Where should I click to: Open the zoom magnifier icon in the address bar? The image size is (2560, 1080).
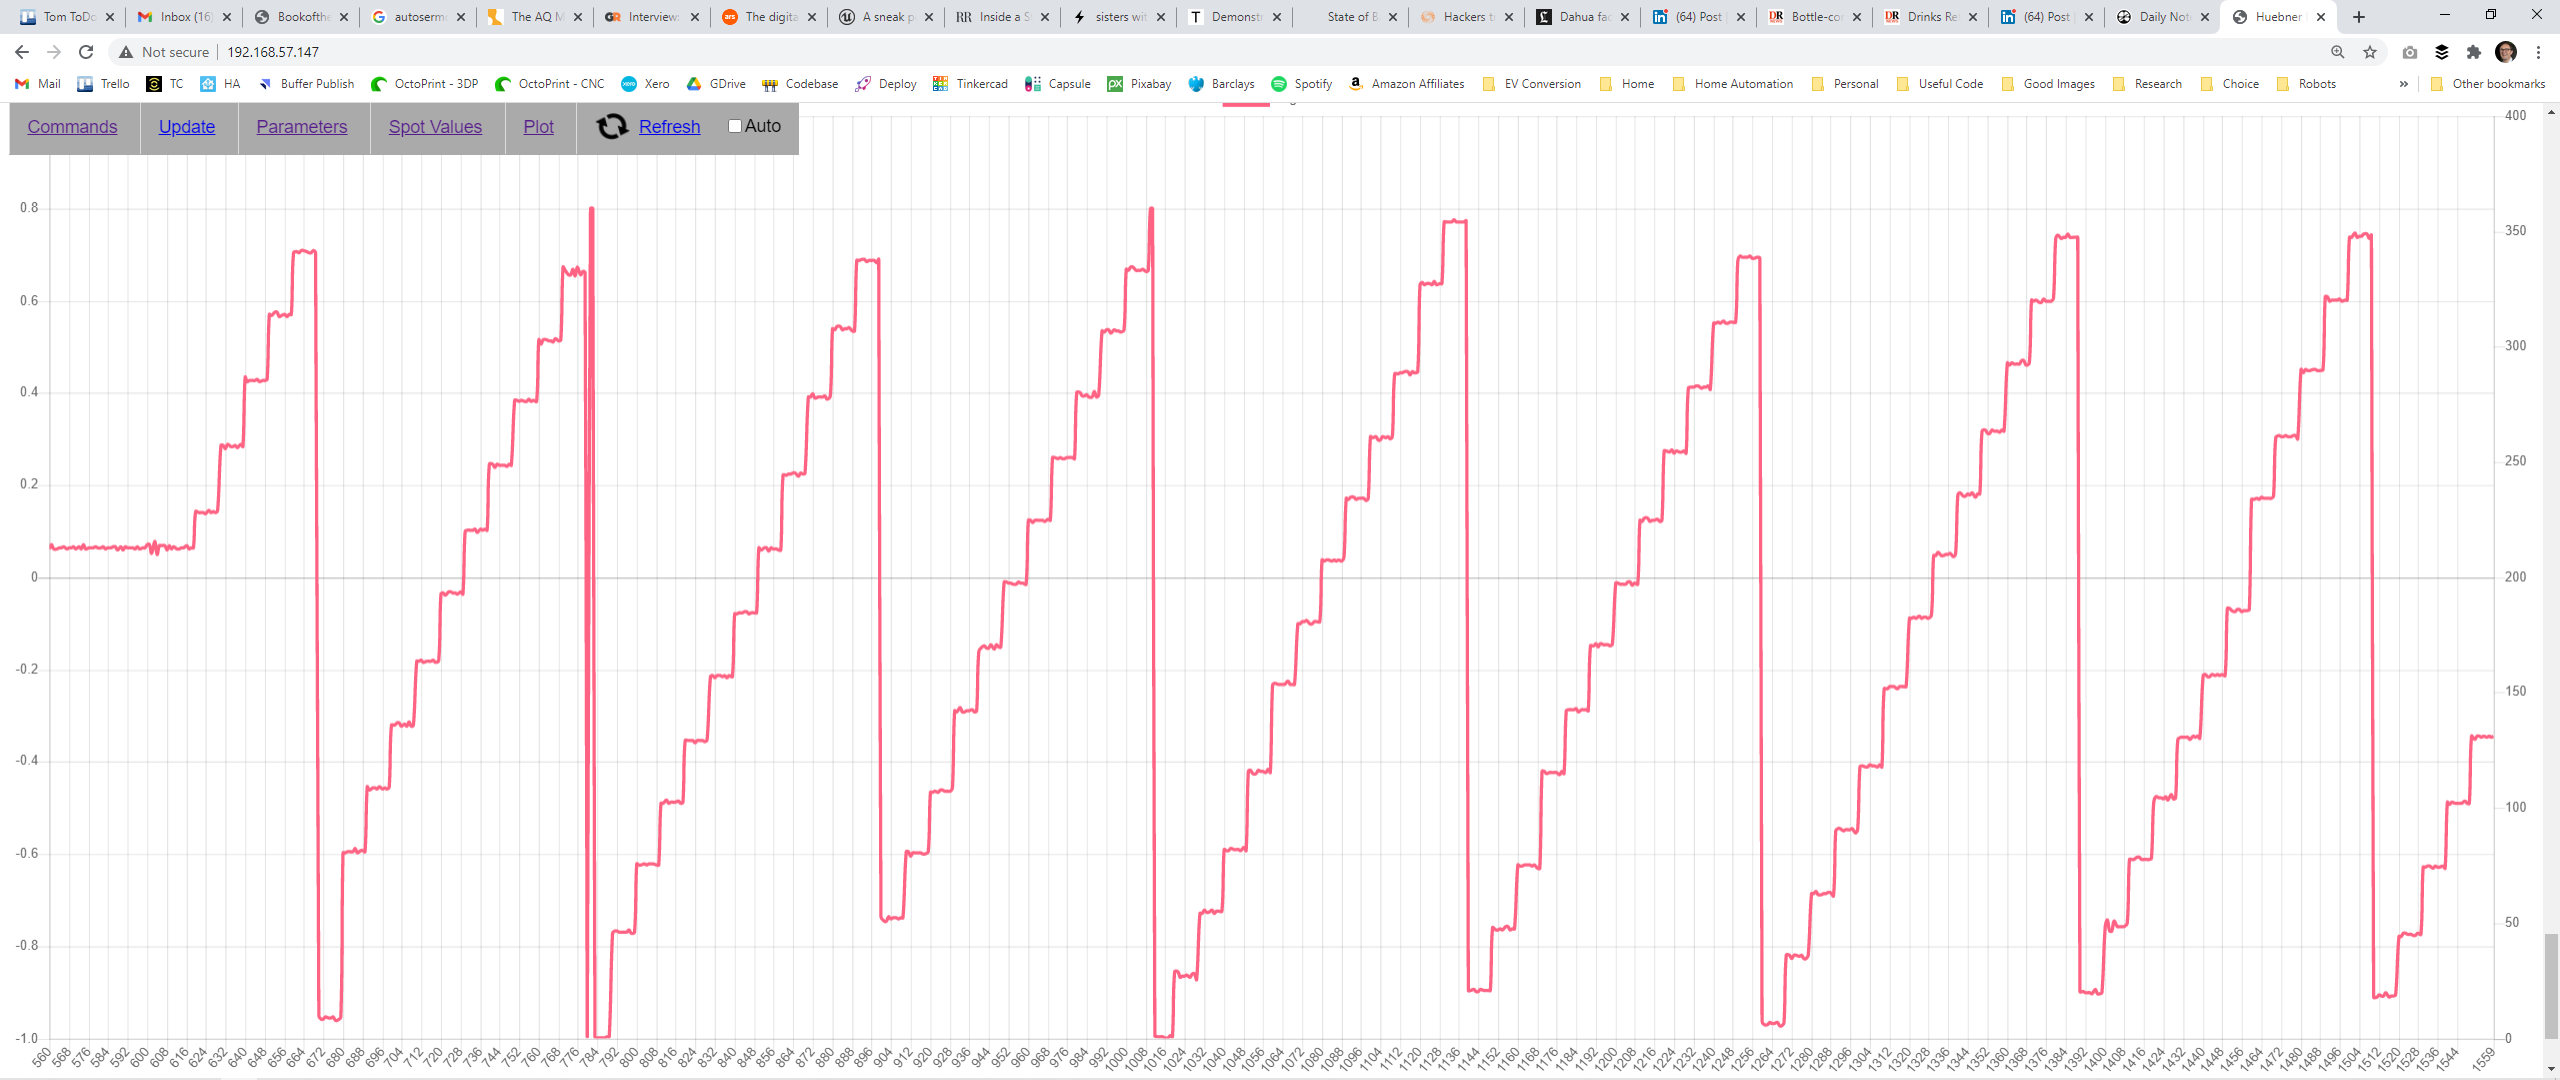[2338, 52]
